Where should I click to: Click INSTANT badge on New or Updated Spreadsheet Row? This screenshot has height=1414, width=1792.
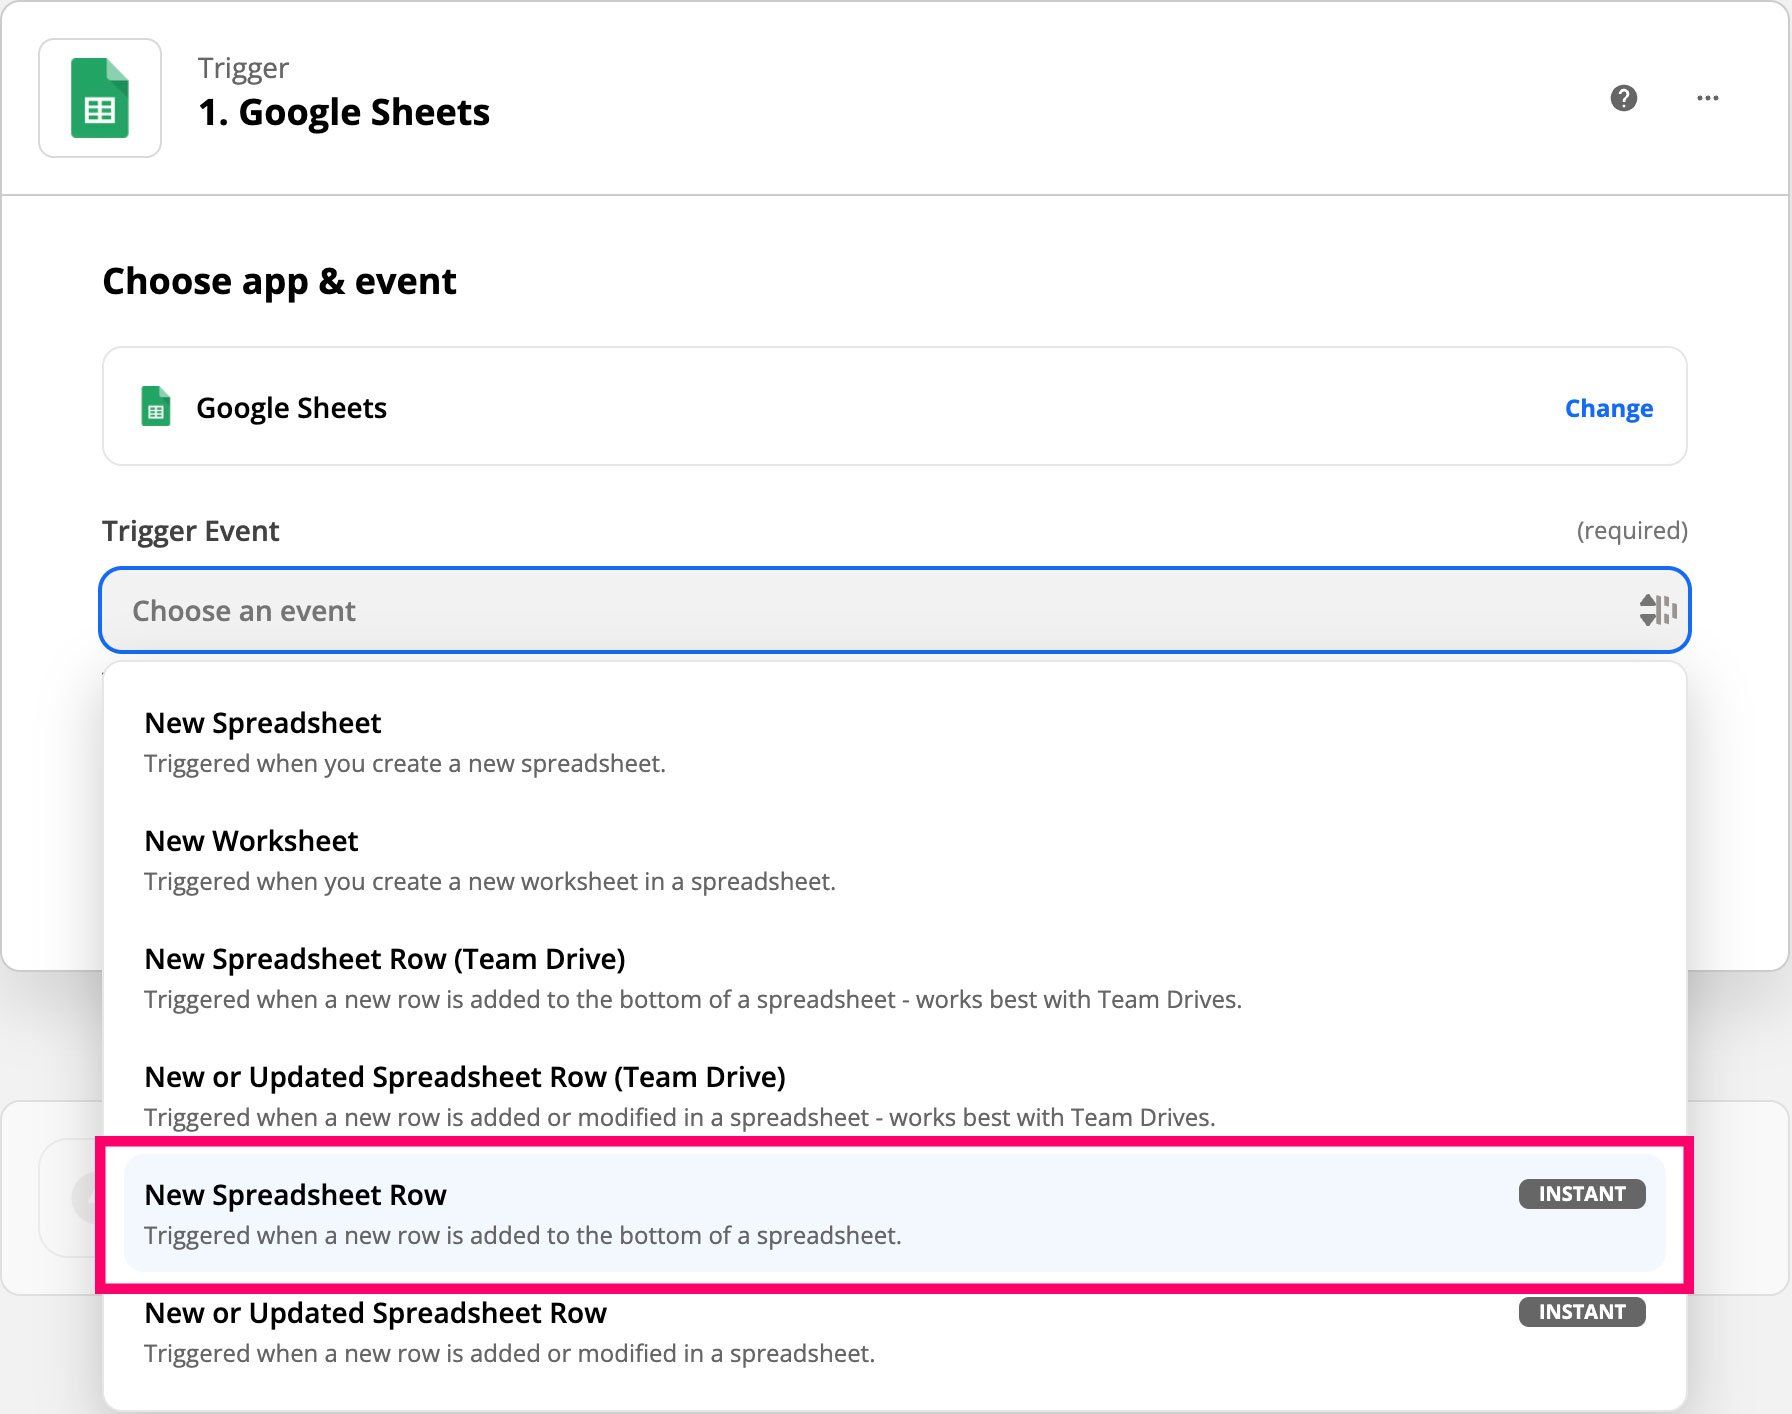(1581, 1312)
